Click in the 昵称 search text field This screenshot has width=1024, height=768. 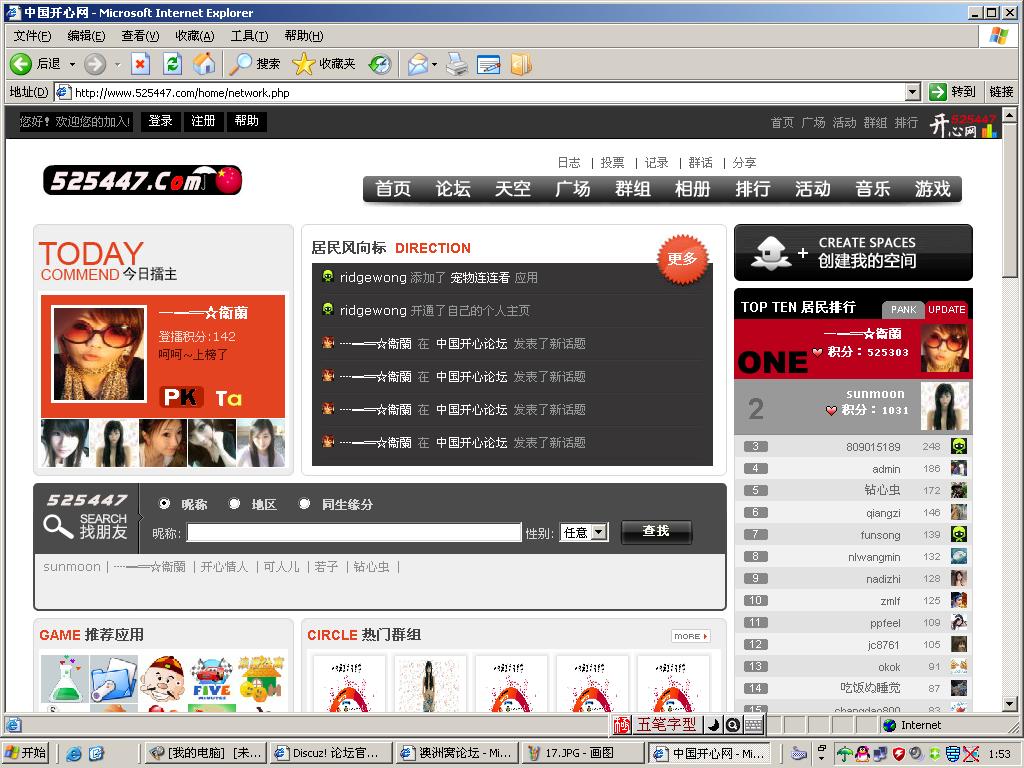(x=354, y=532)
